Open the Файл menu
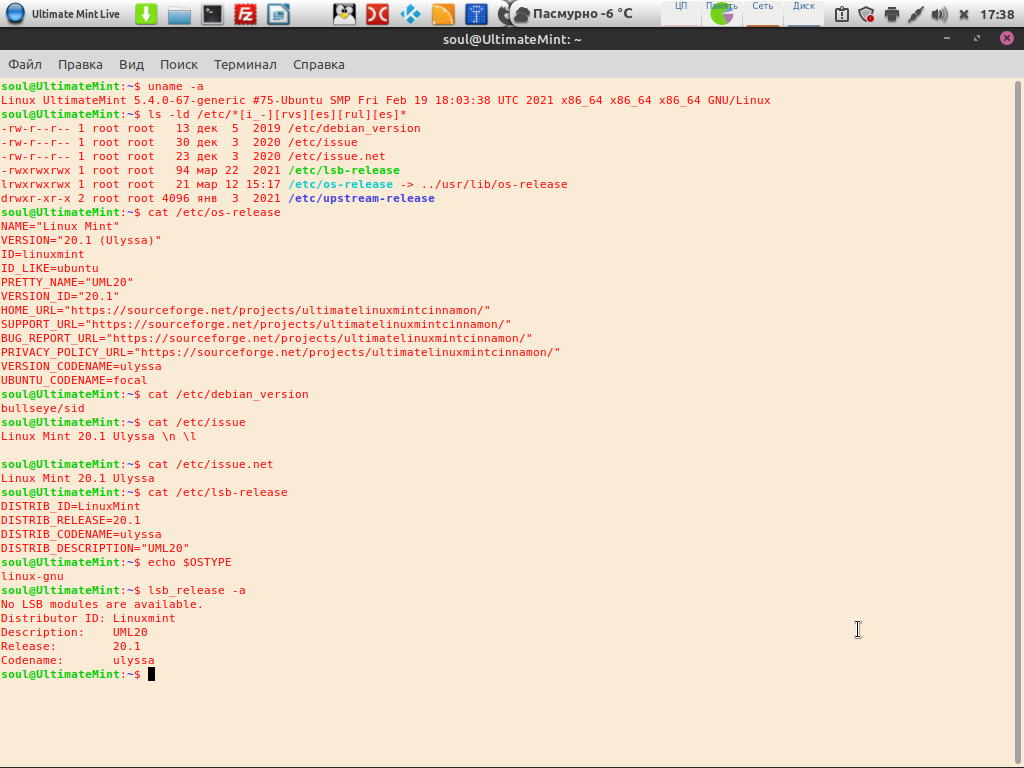The height and width of the screenshot is (768, 1024). [25, 65]
